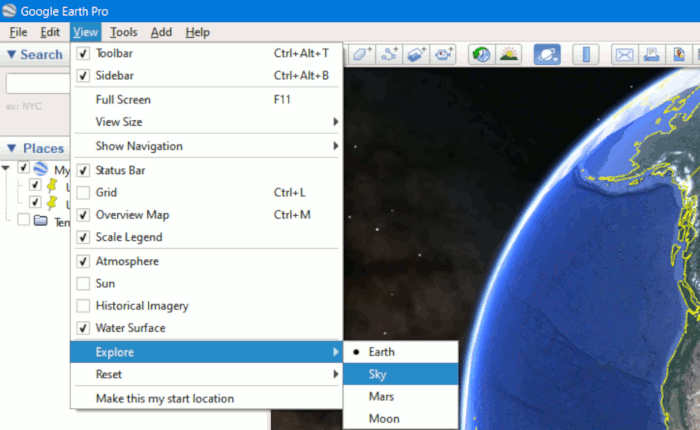Open historical imagery clock icon in toolbar
Screen dimensions: 700x430
click(481, 54)
